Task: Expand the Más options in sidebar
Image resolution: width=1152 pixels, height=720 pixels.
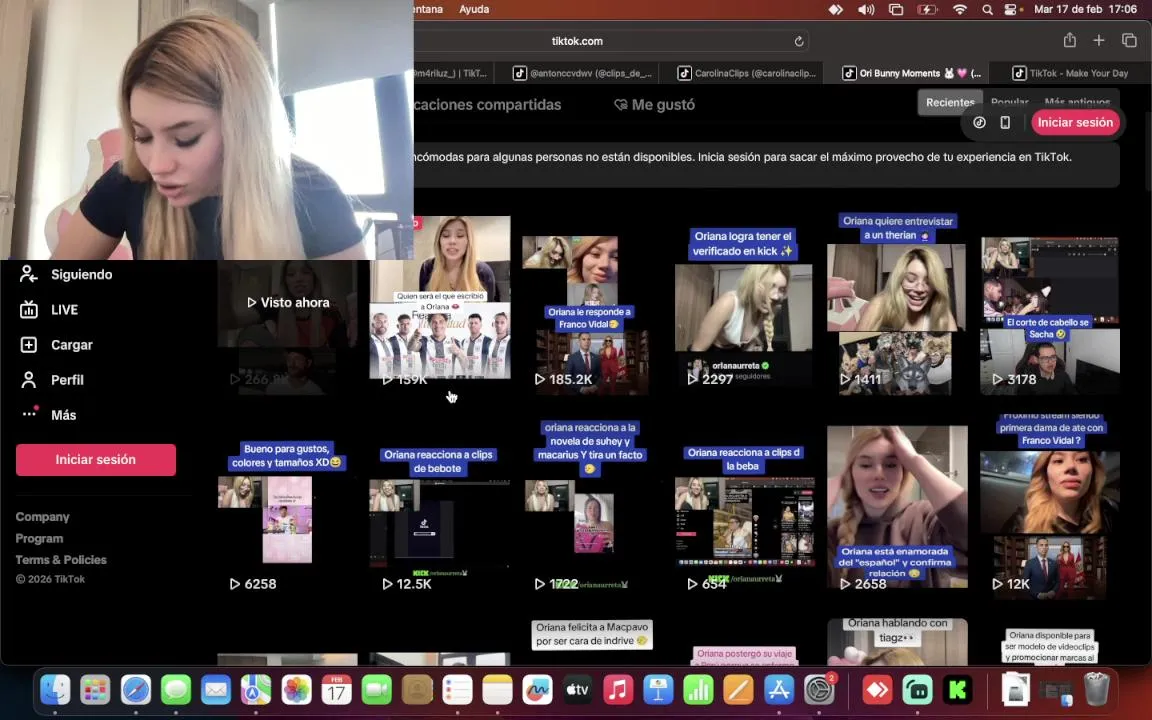Action: click(x=29, y=414)
